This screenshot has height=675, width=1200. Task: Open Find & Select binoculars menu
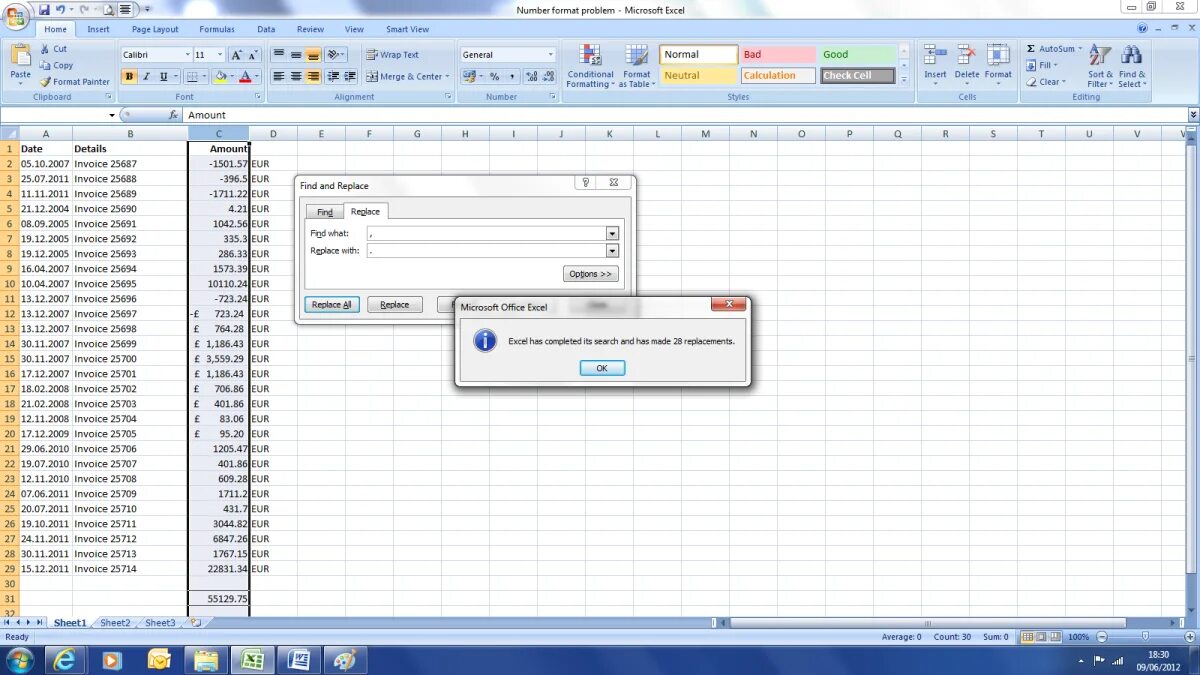1132,66
